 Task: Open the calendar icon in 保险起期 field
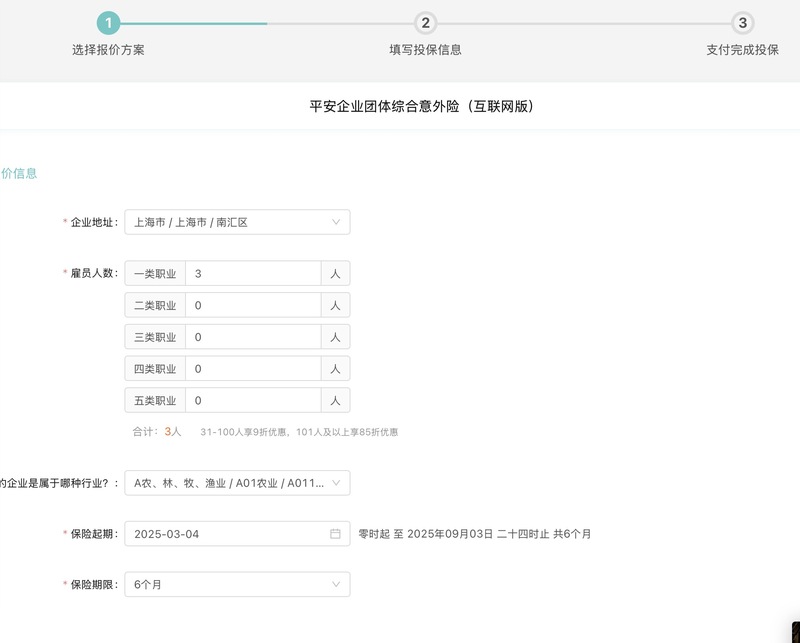[335, 534]
